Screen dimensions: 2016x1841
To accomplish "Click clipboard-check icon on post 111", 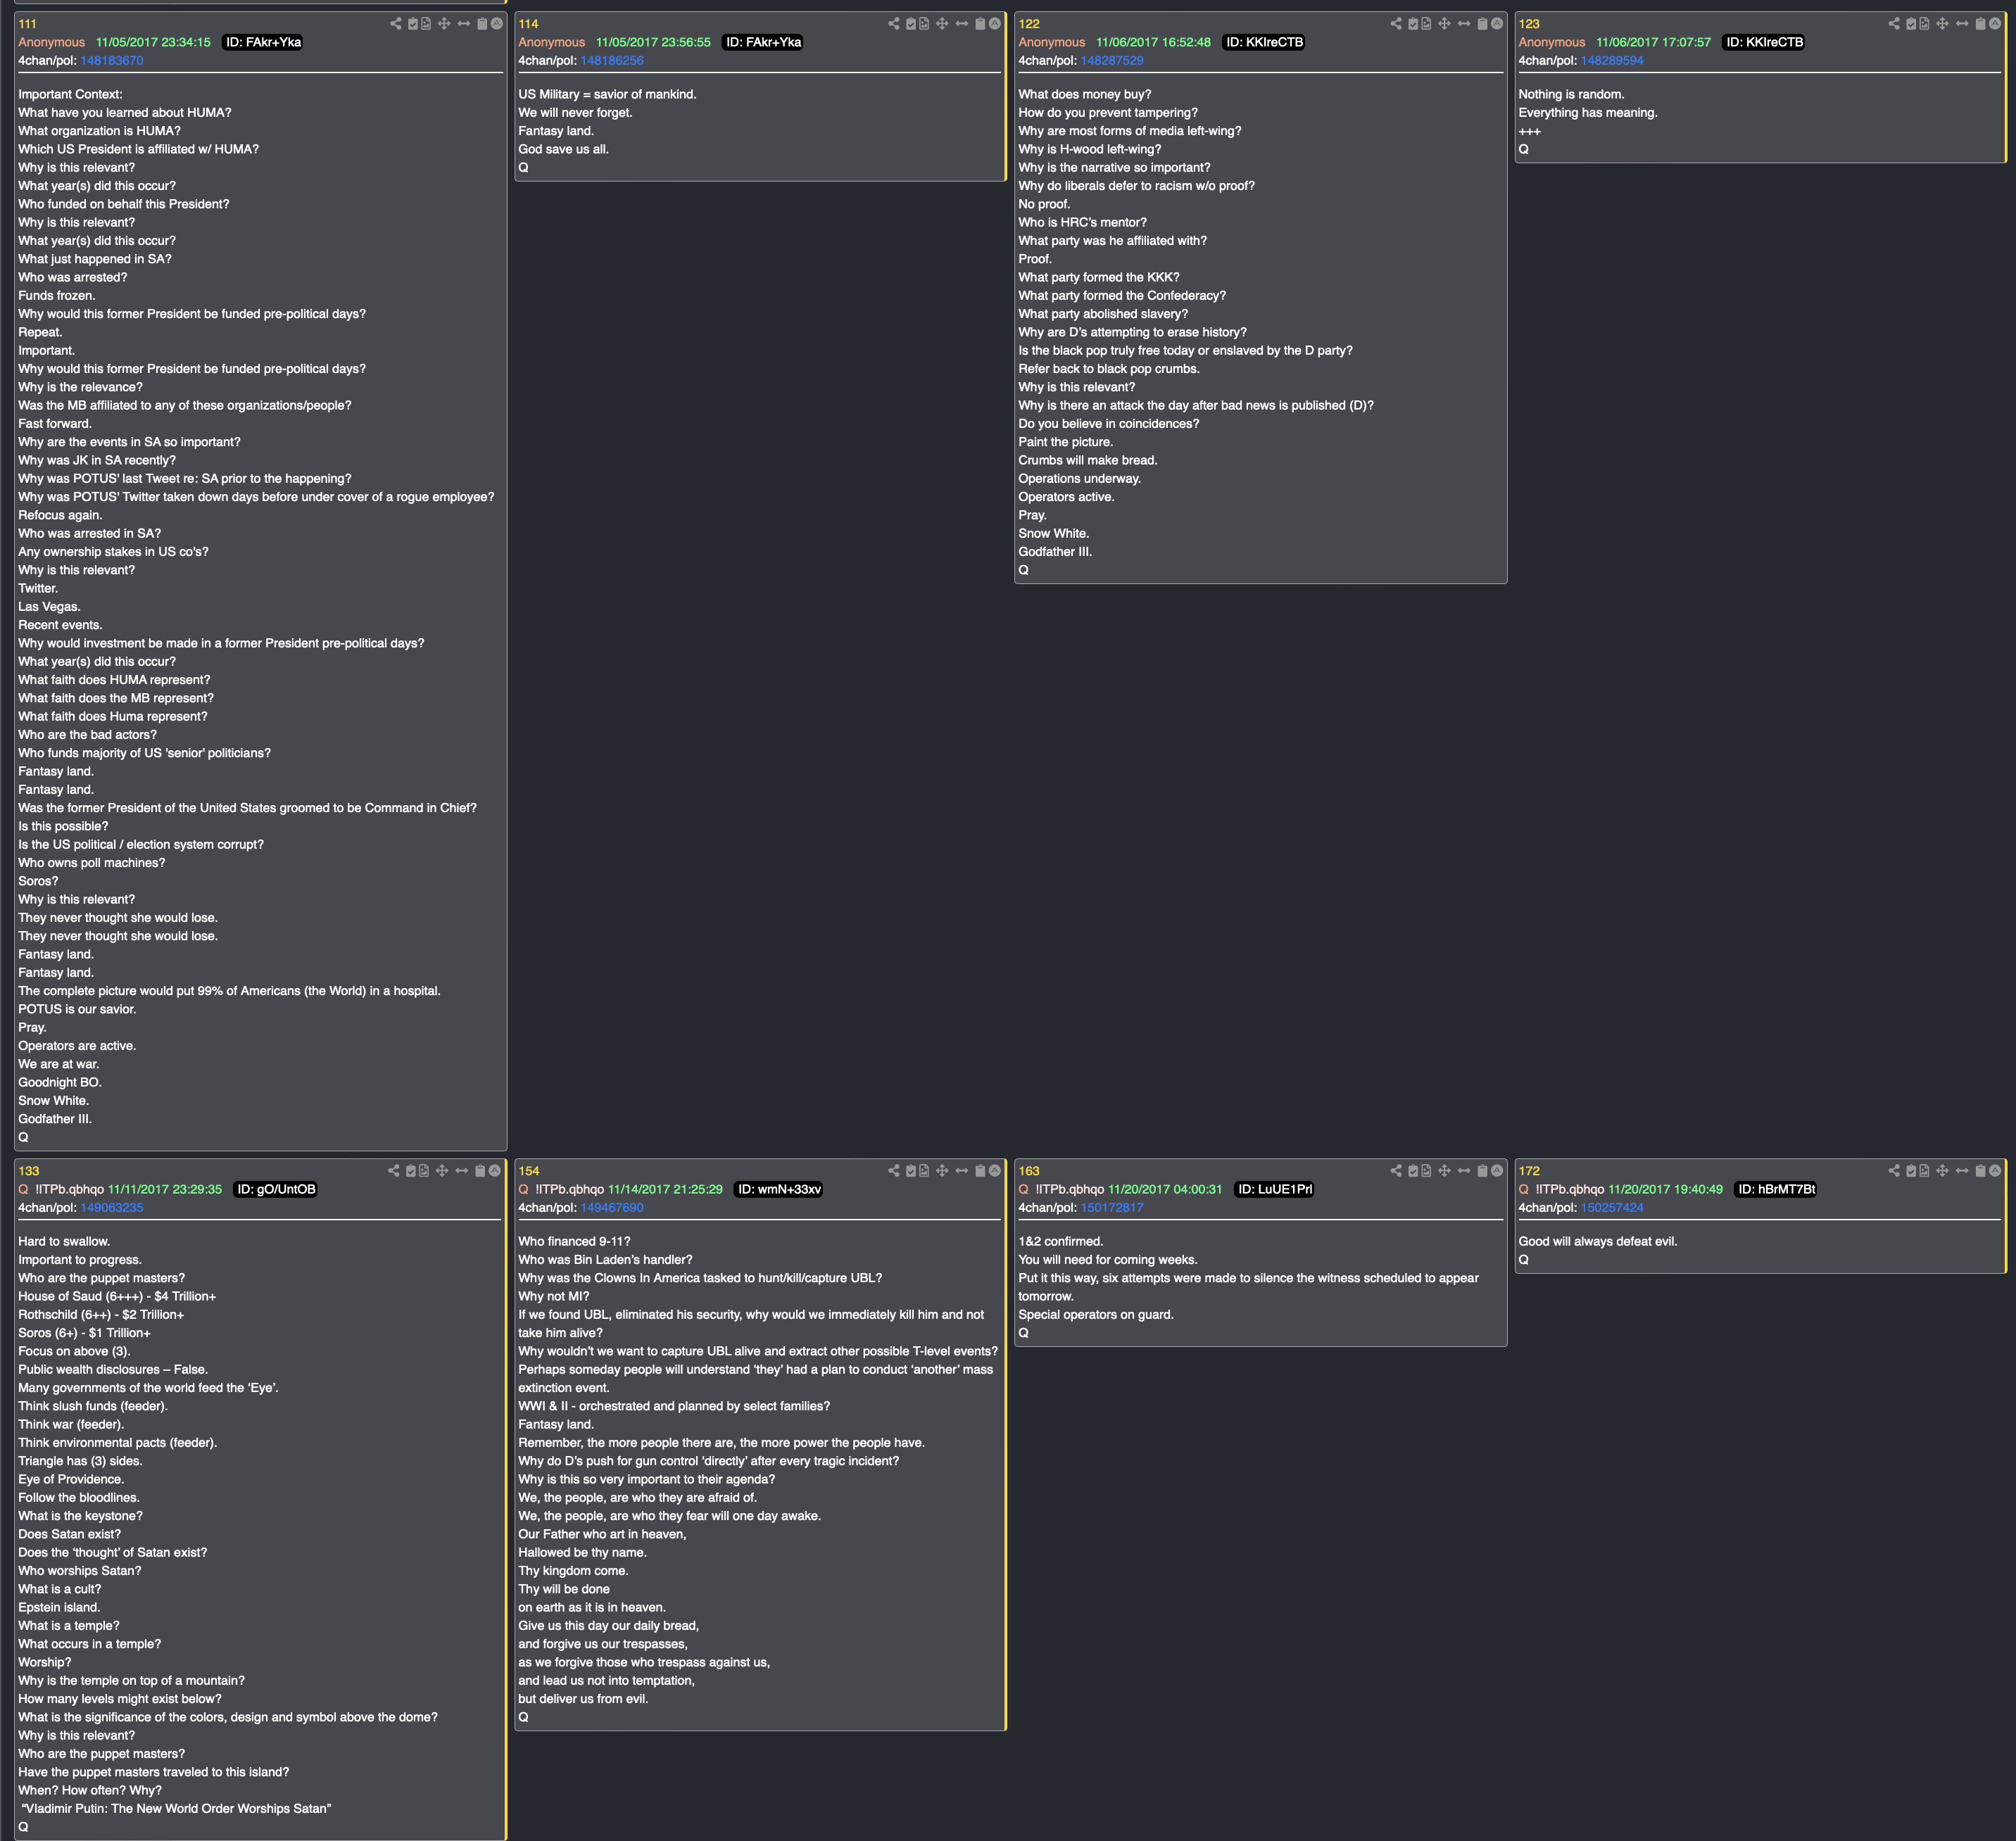I will pos(413,23).
